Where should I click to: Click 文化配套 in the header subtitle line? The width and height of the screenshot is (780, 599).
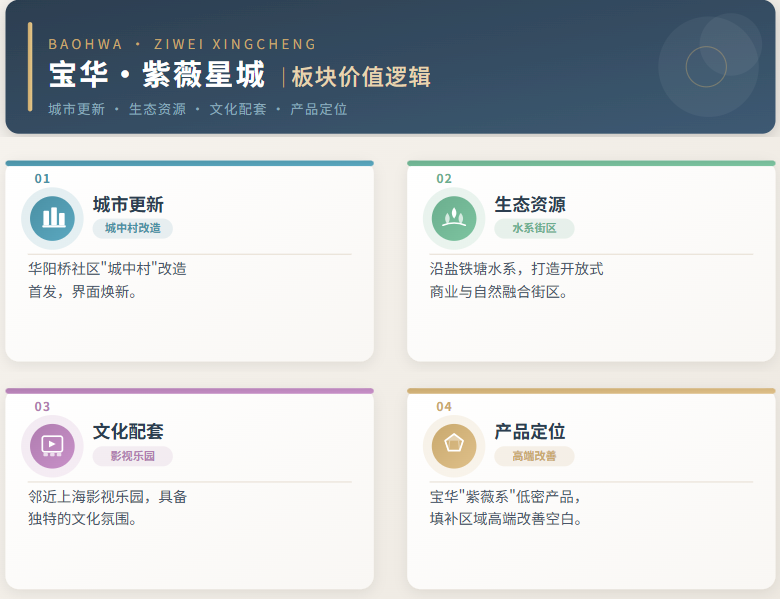238,109
